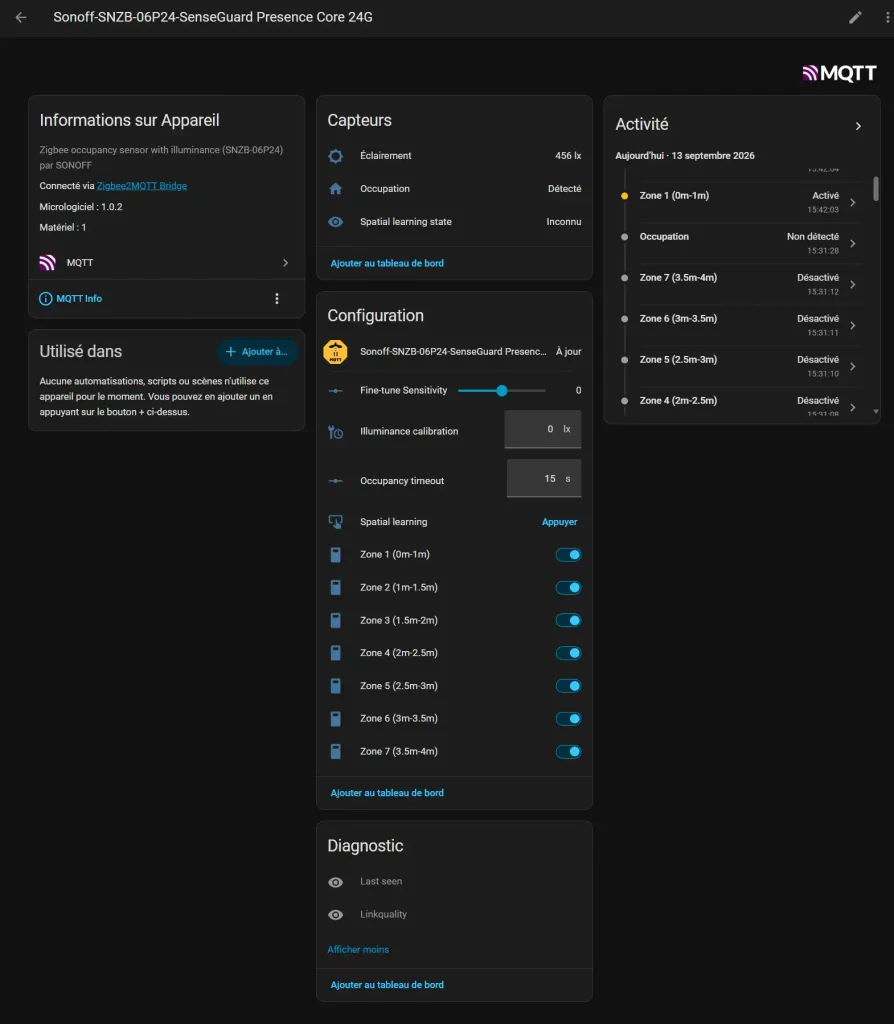Viewport: 894px width, 1024px height.
Task: Click the Occupation home icon
Action: pyautogui.click(x=336, y=189)
